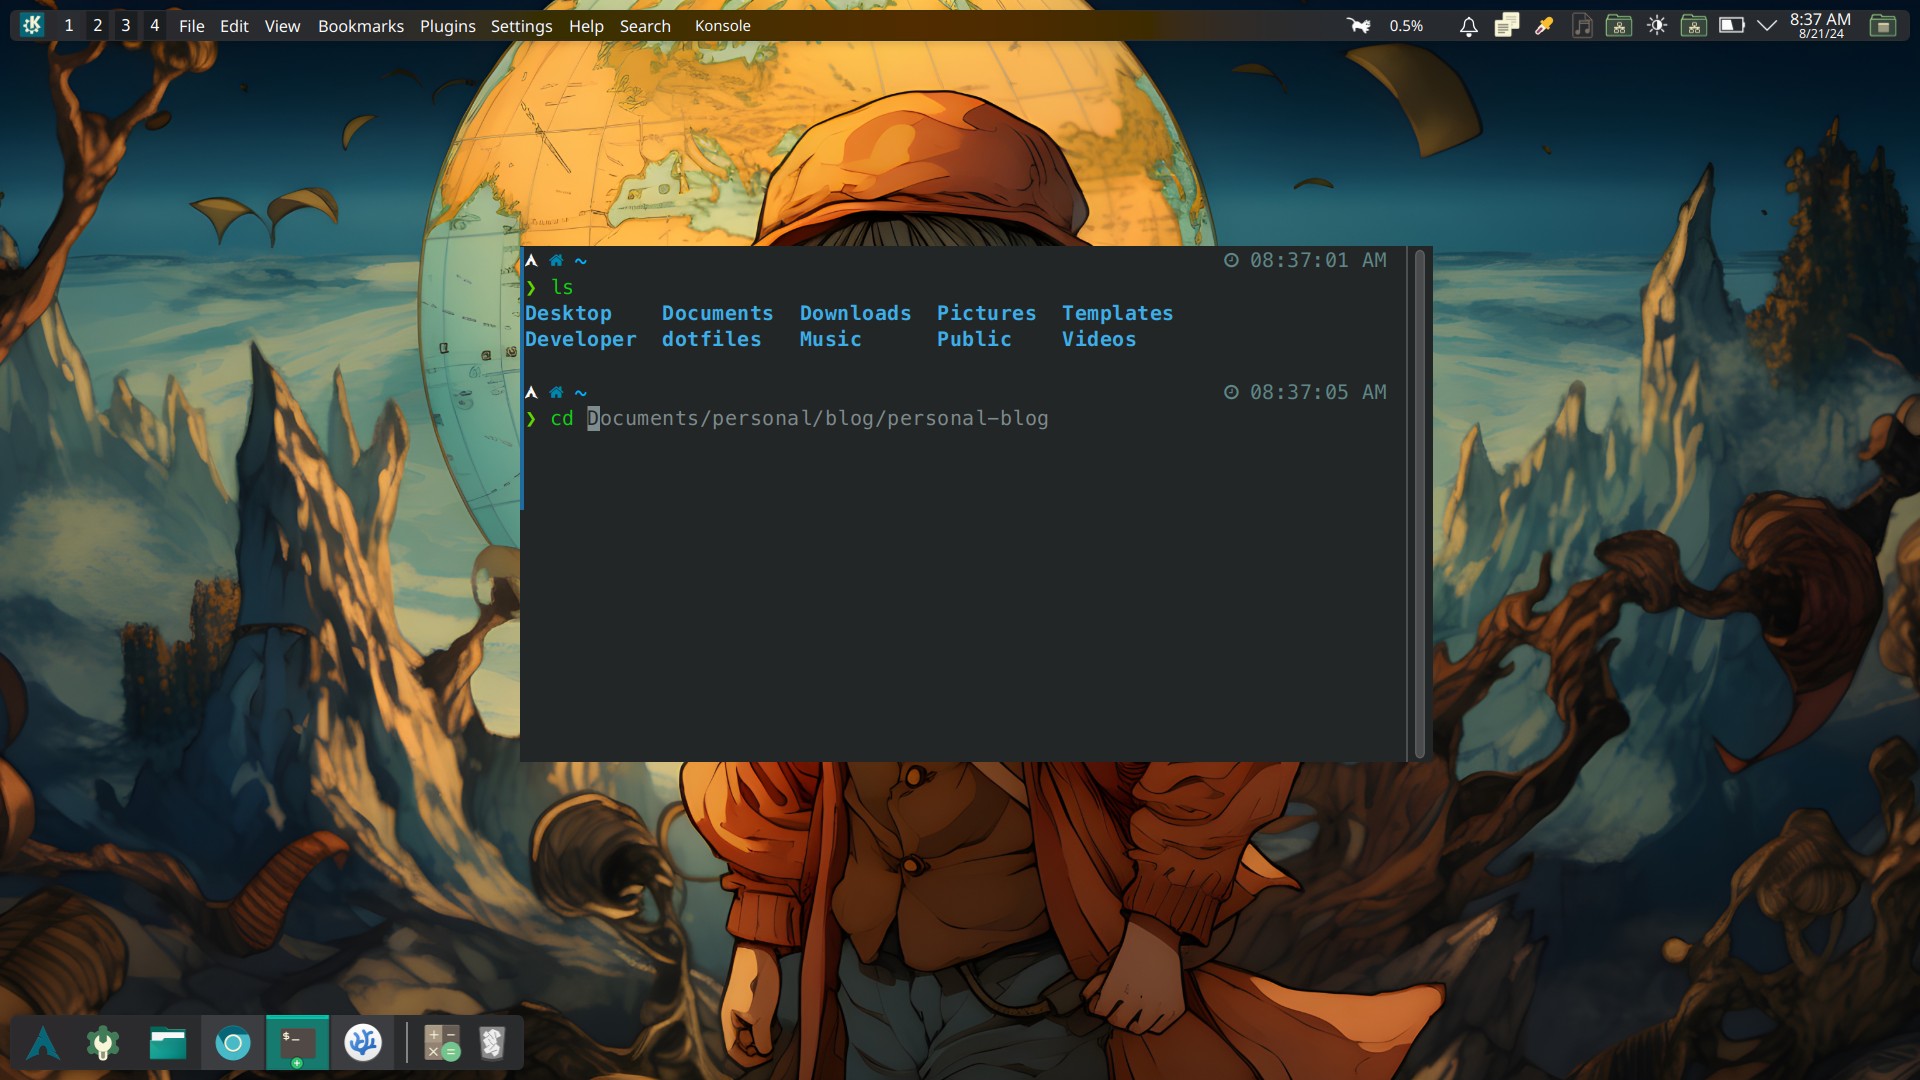1920x1080 pixels.
Task: Open the Settings menu
Action: (521, 26)
